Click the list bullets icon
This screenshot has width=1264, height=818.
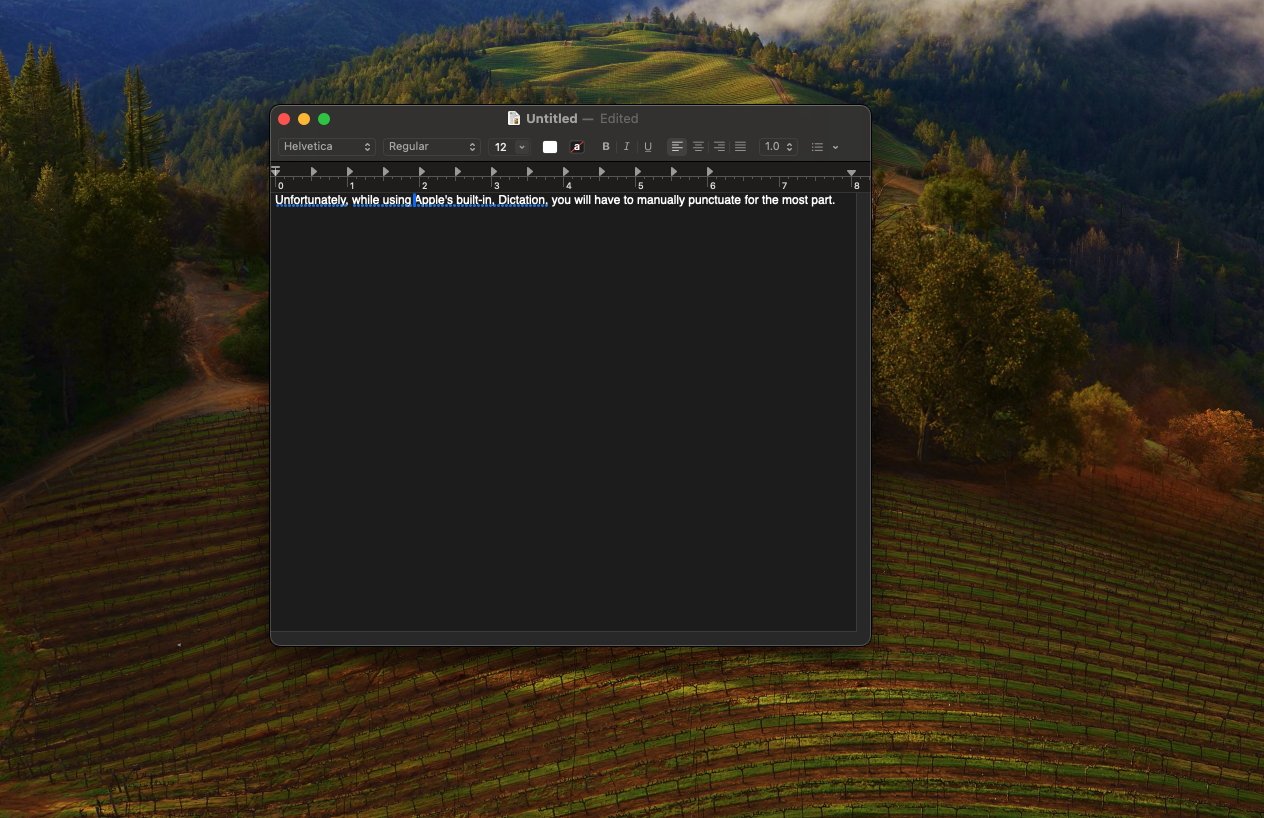click(817, 147)
